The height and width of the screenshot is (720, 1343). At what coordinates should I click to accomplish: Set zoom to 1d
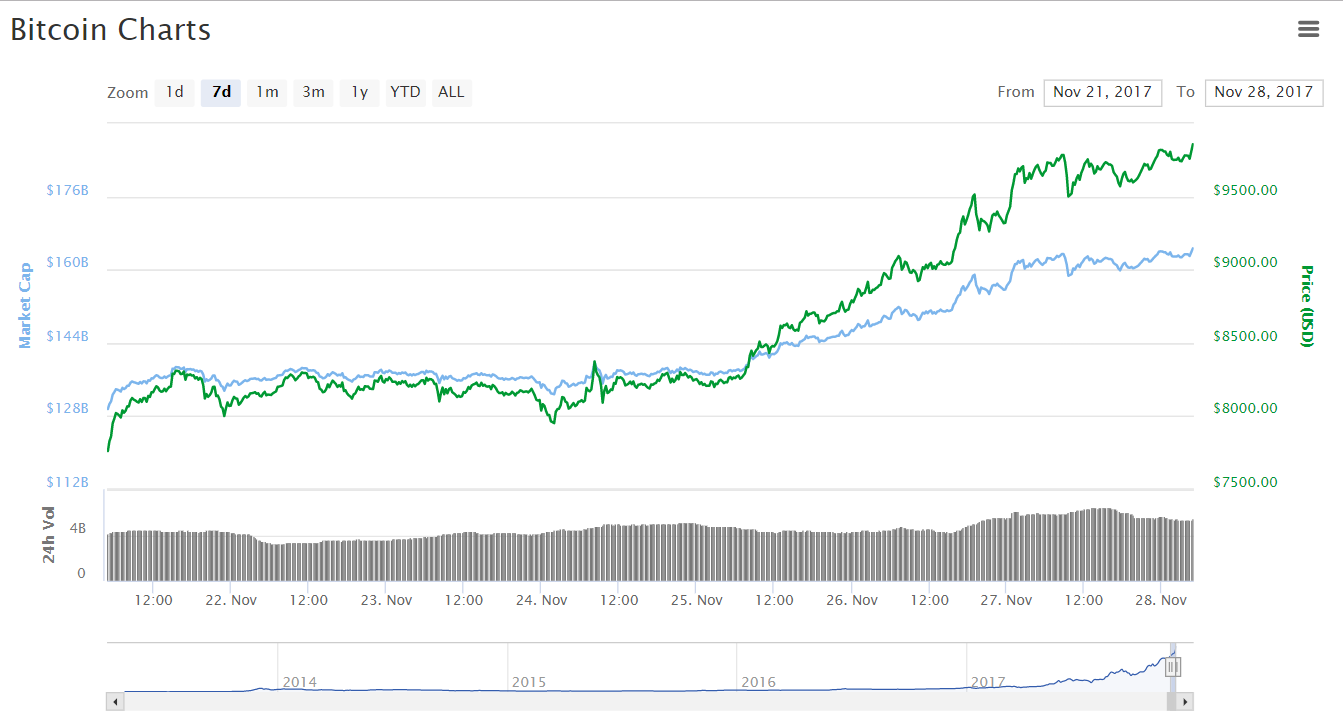174,92
